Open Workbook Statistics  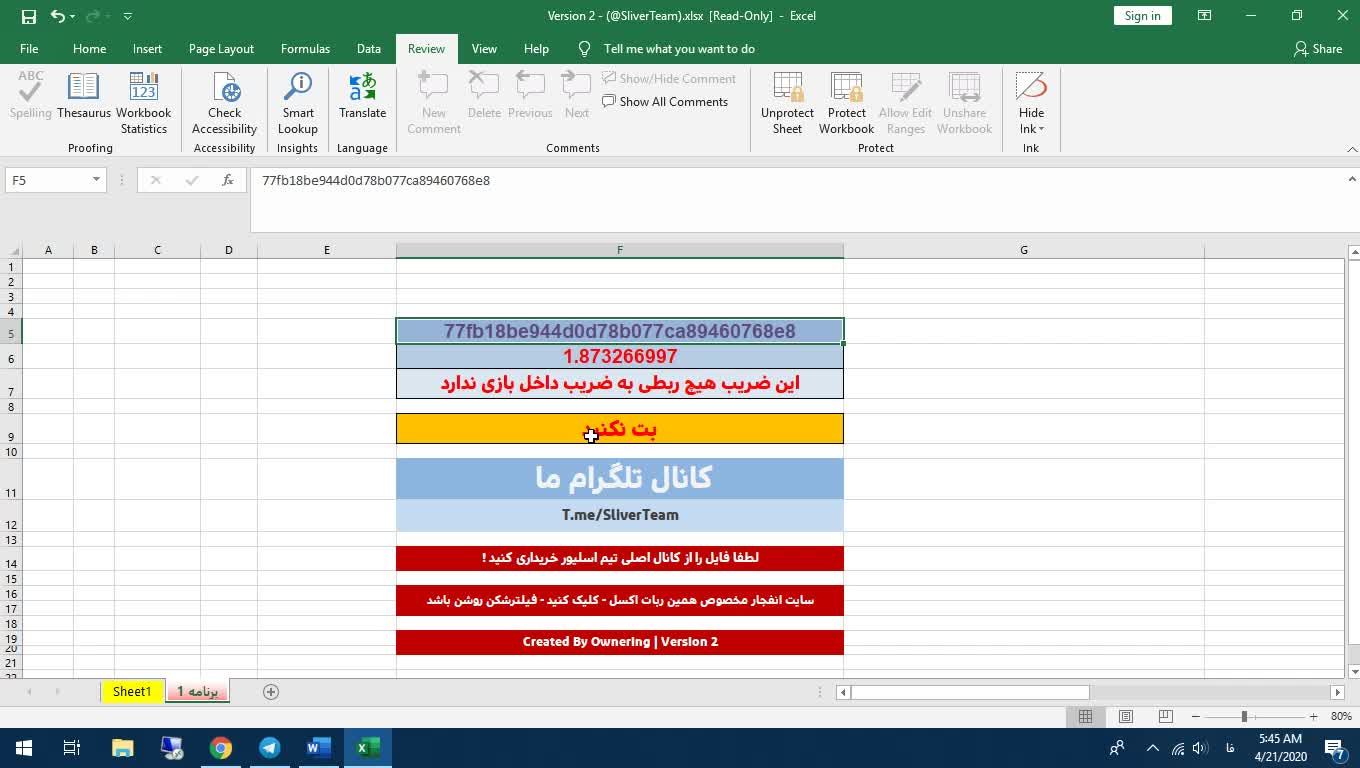coord(144,102)
